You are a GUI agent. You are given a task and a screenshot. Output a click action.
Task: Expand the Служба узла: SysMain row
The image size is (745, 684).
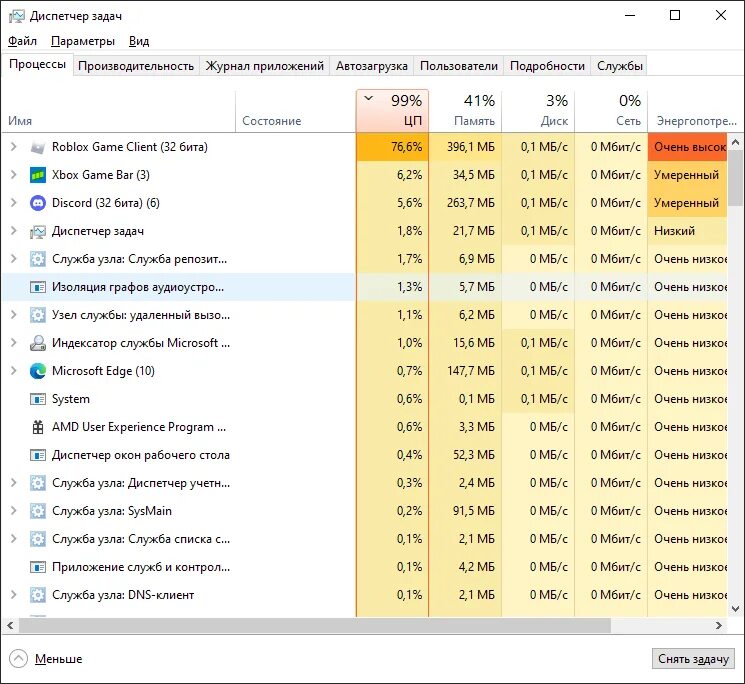(x=14, y=511)
